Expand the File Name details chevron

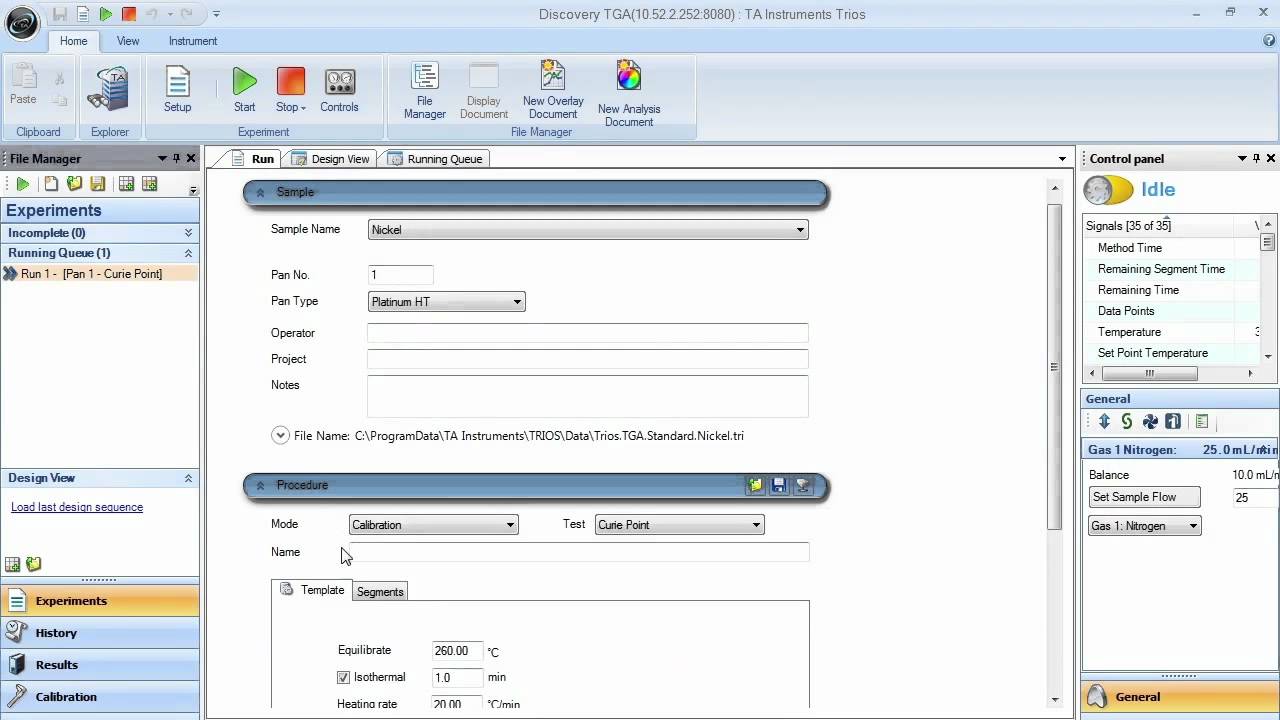click(280, 436)
